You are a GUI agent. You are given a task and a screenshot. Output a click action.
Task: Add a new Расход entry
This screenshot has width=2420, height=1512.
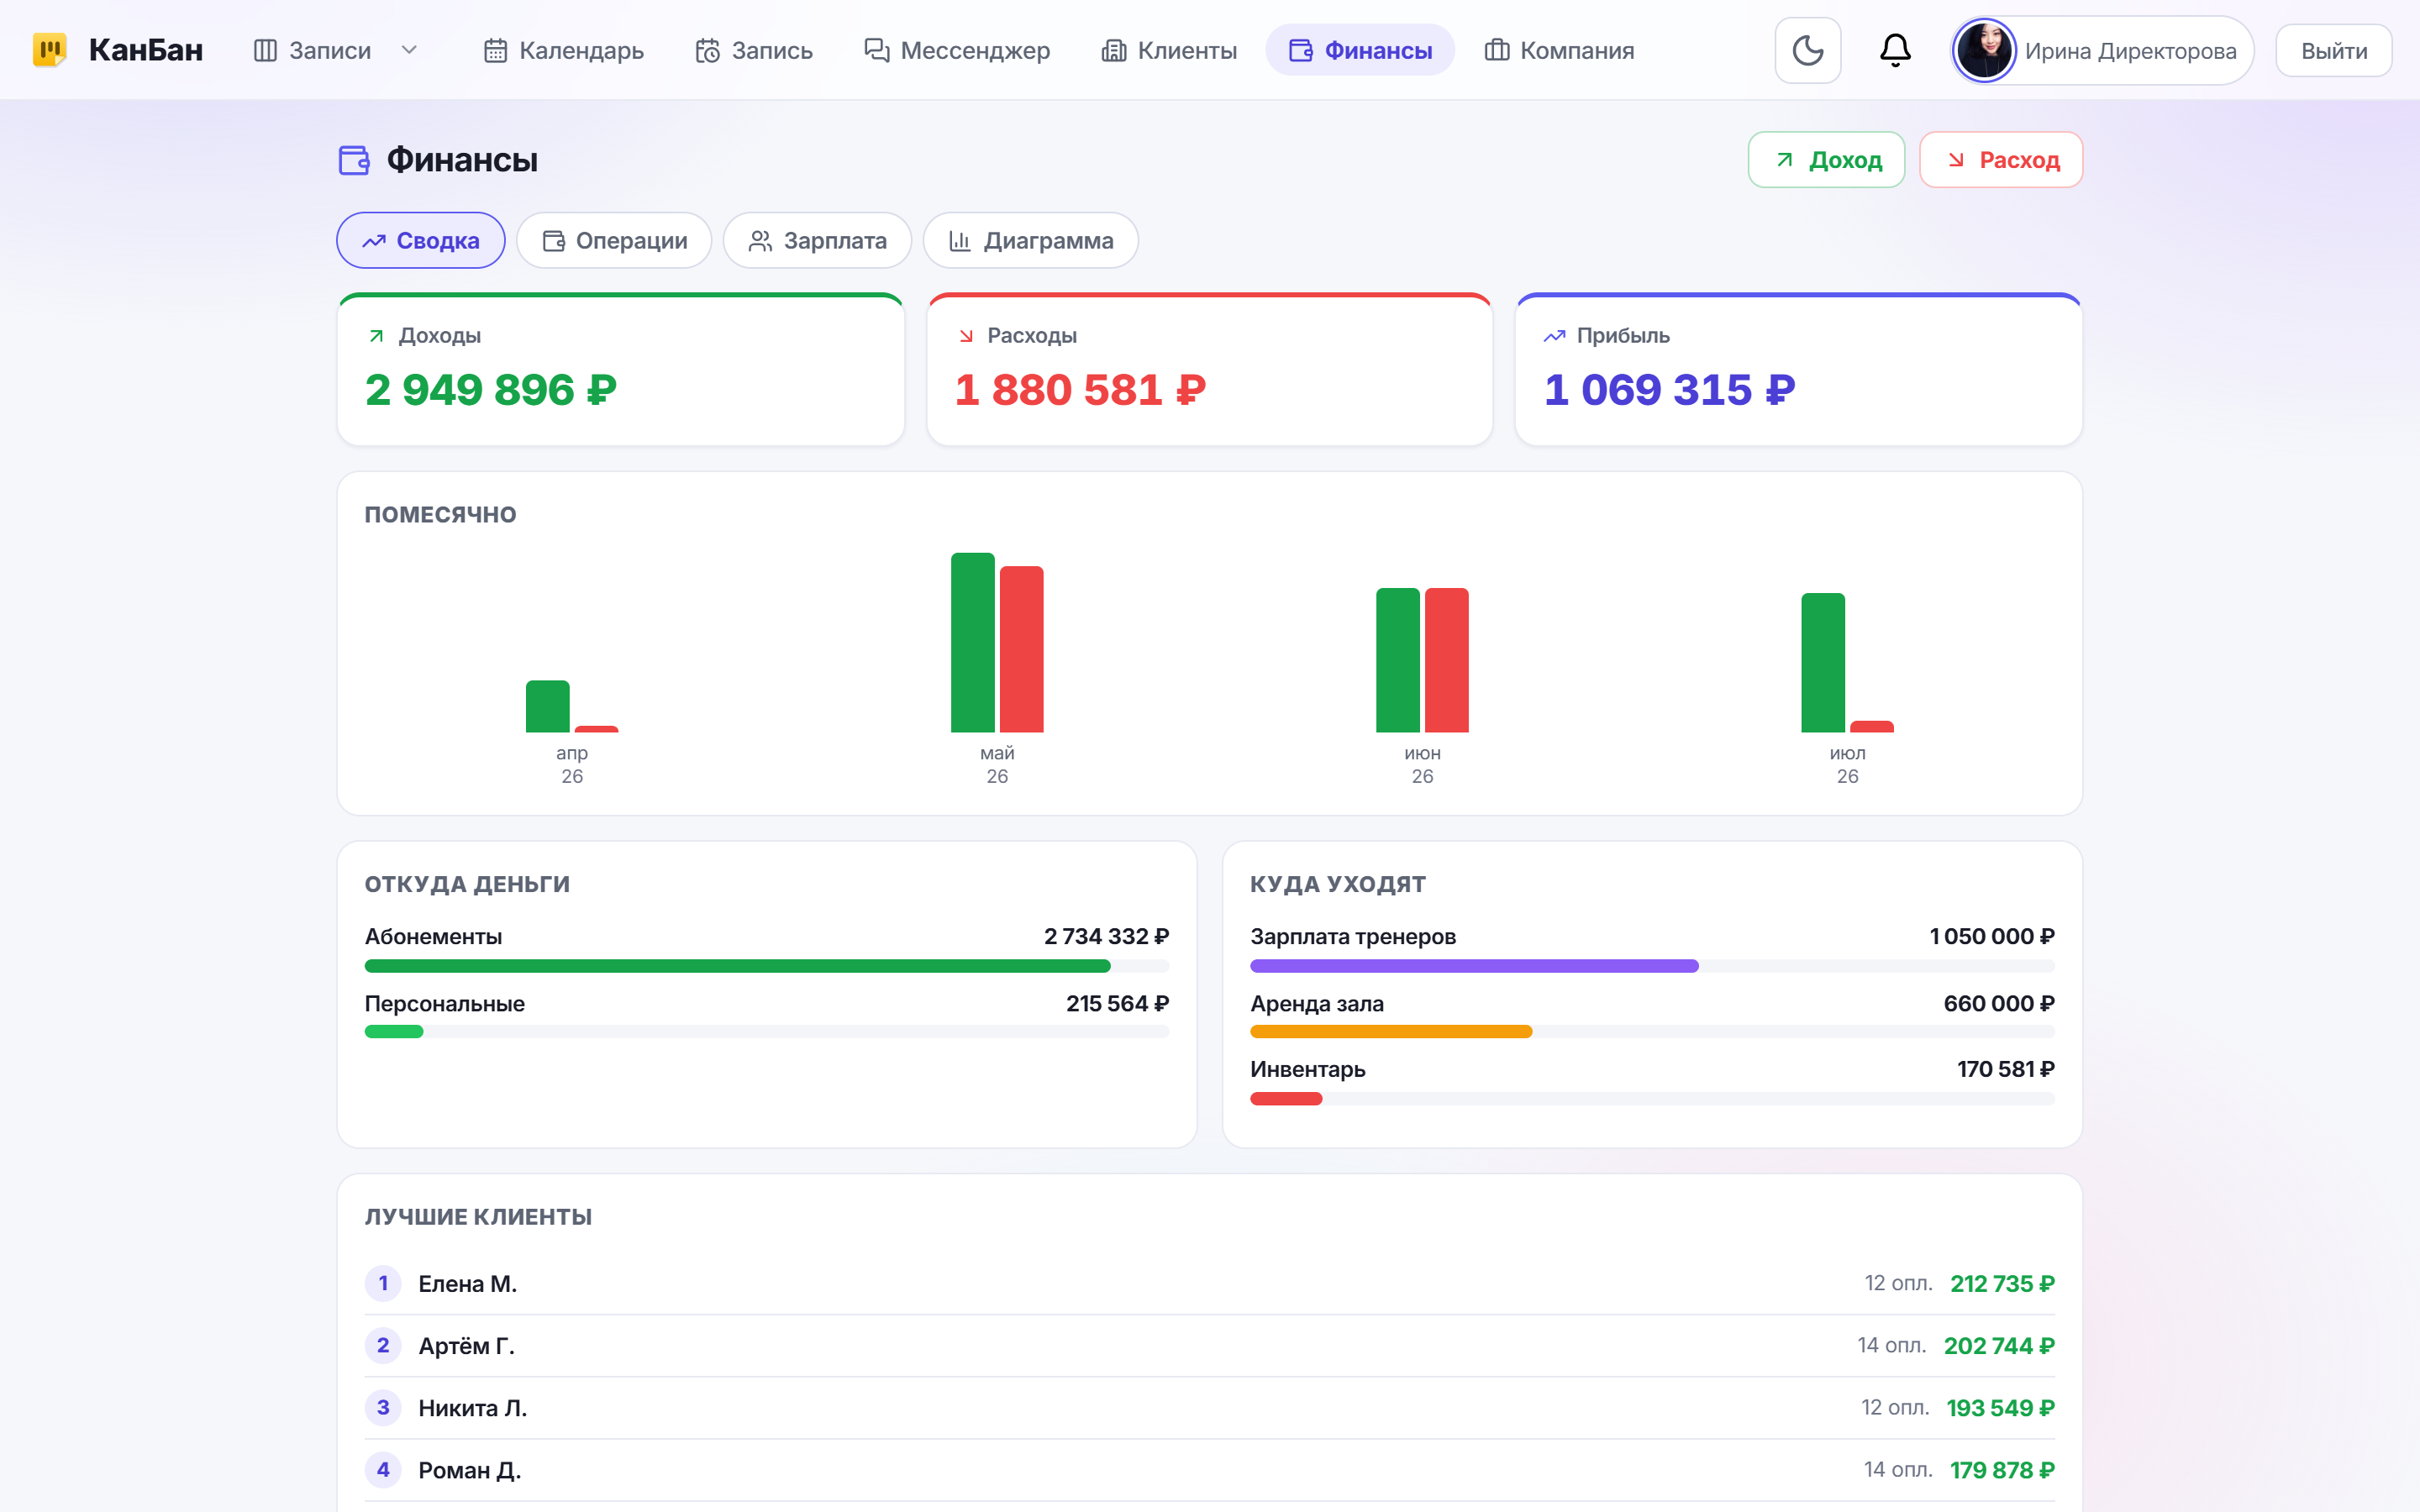(x=2000, y=160)
